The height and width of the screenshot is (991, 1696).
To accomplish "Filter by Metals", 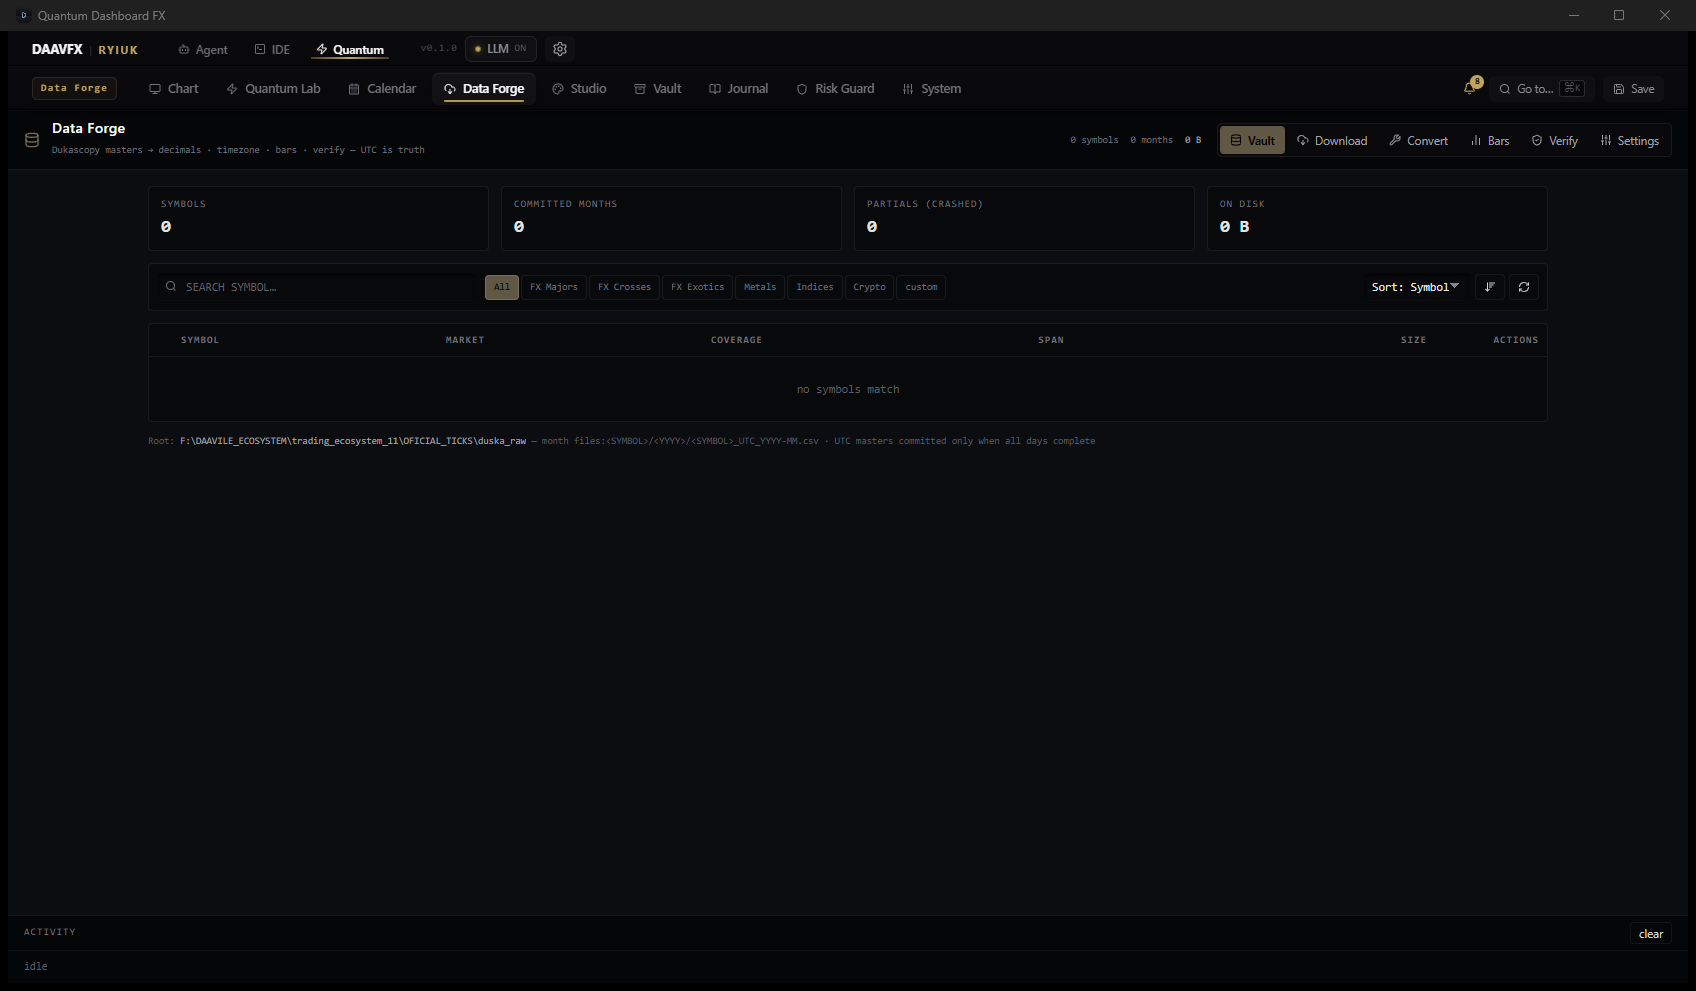I will 760,287.
